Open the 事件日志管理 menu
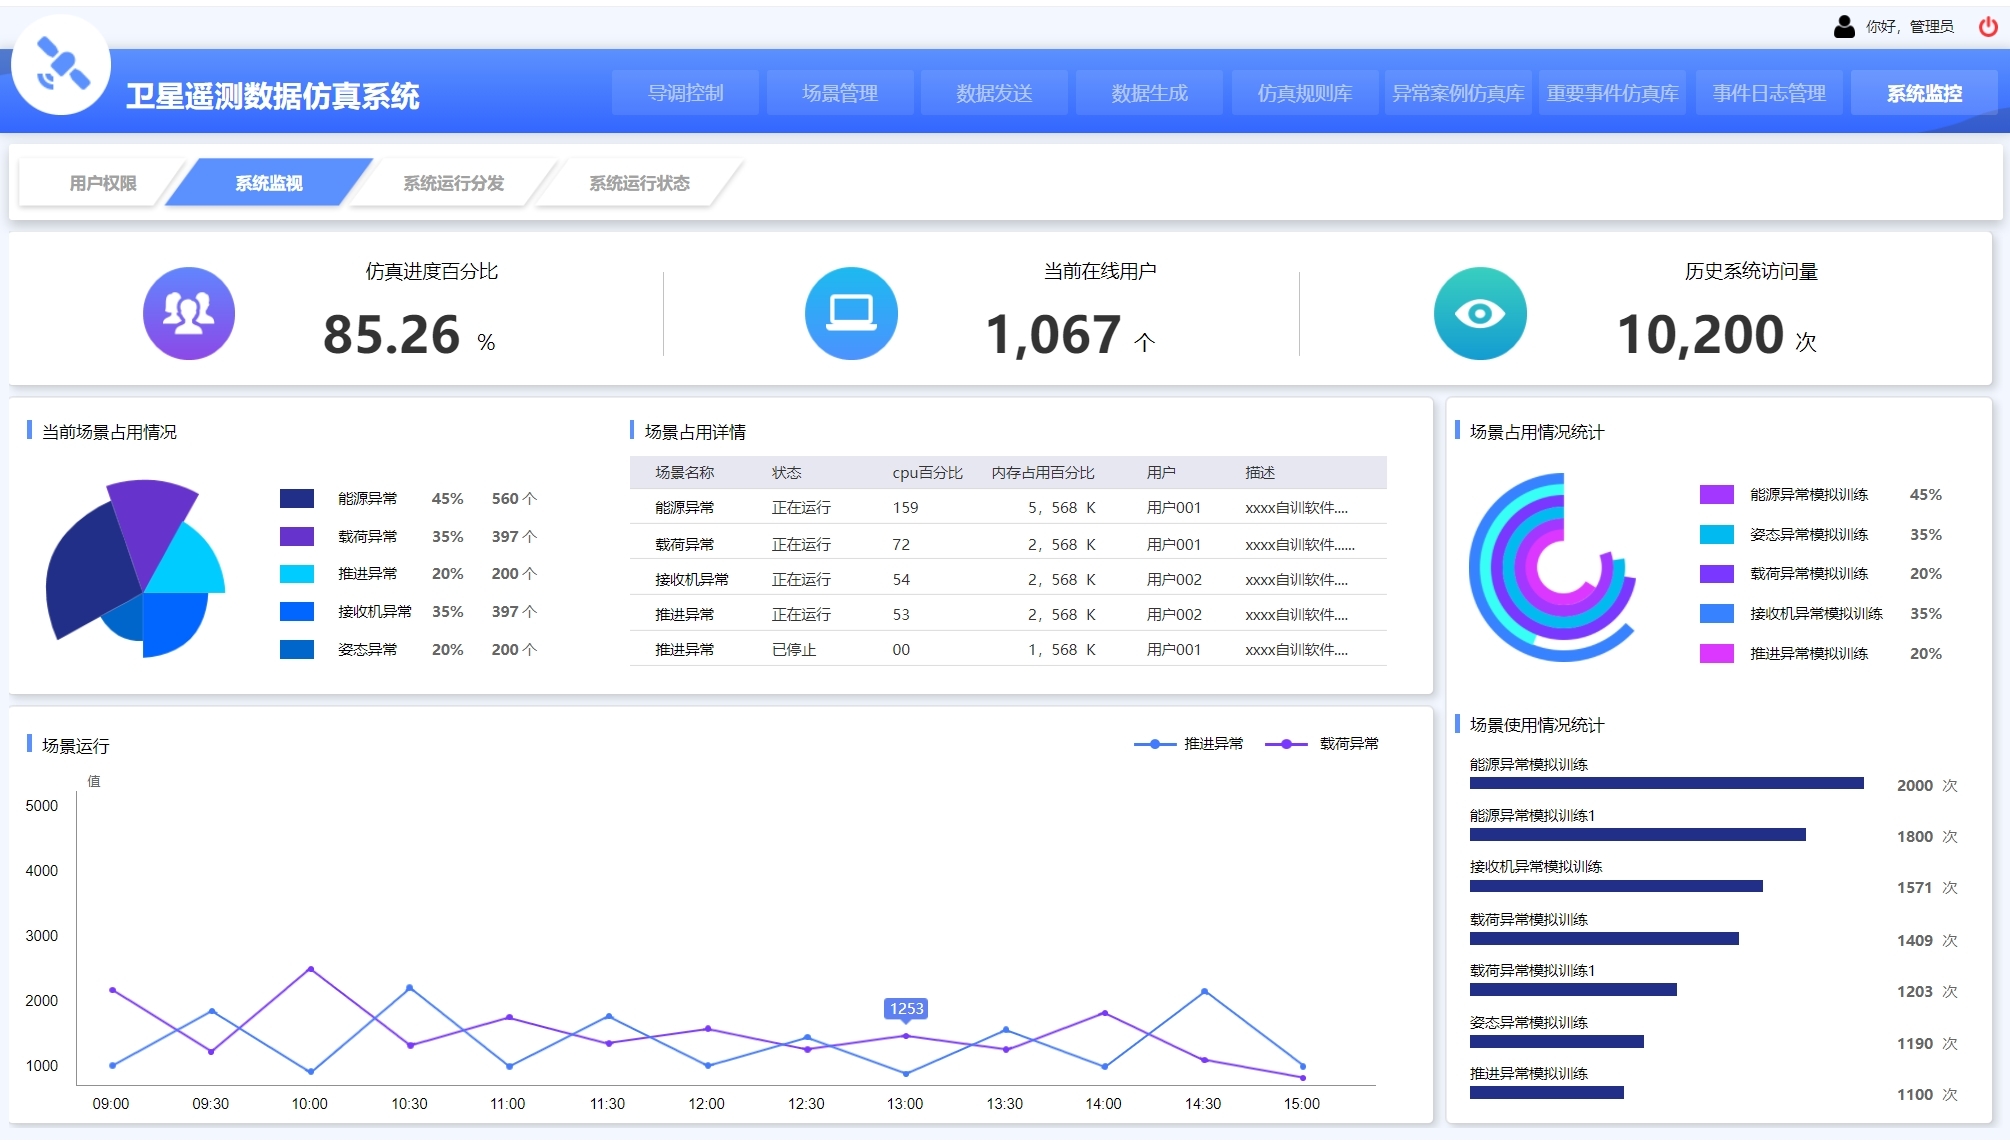This screenshot has height=1142, width=2010. point(1769,93)
